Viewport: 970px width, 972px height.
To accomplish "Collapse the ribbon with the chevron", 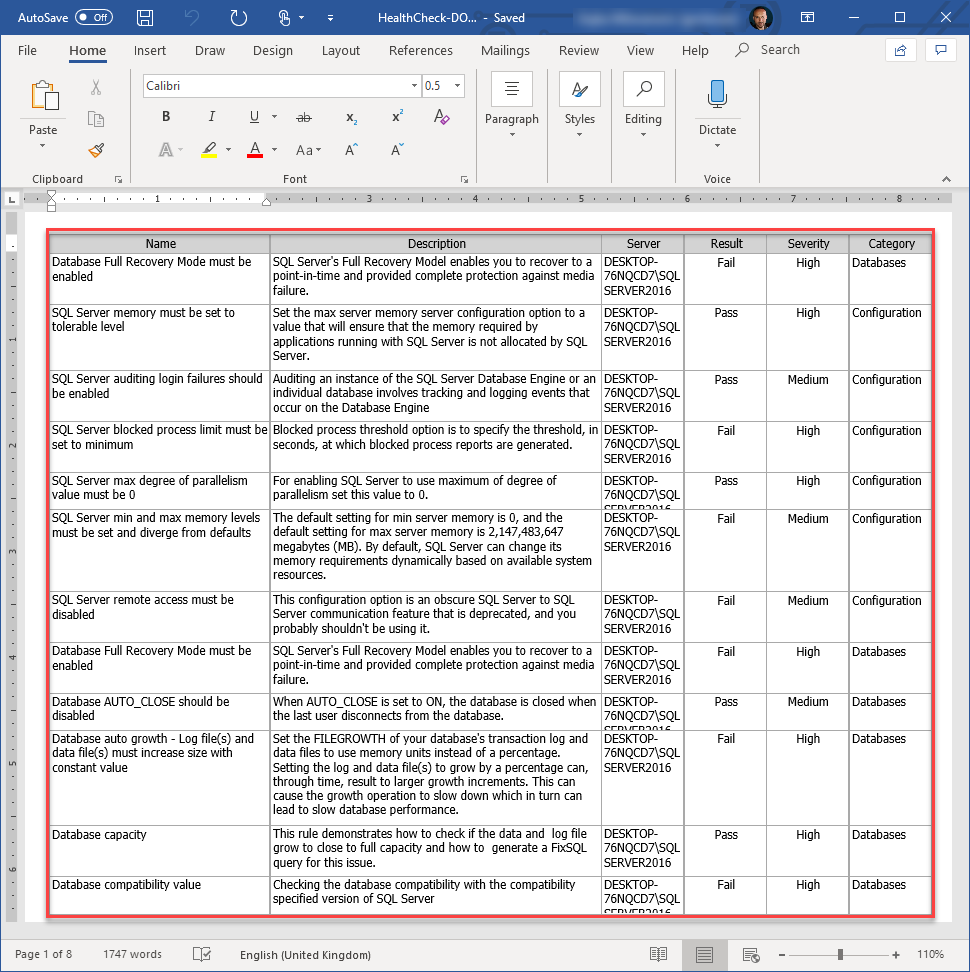I will (946, 179).
